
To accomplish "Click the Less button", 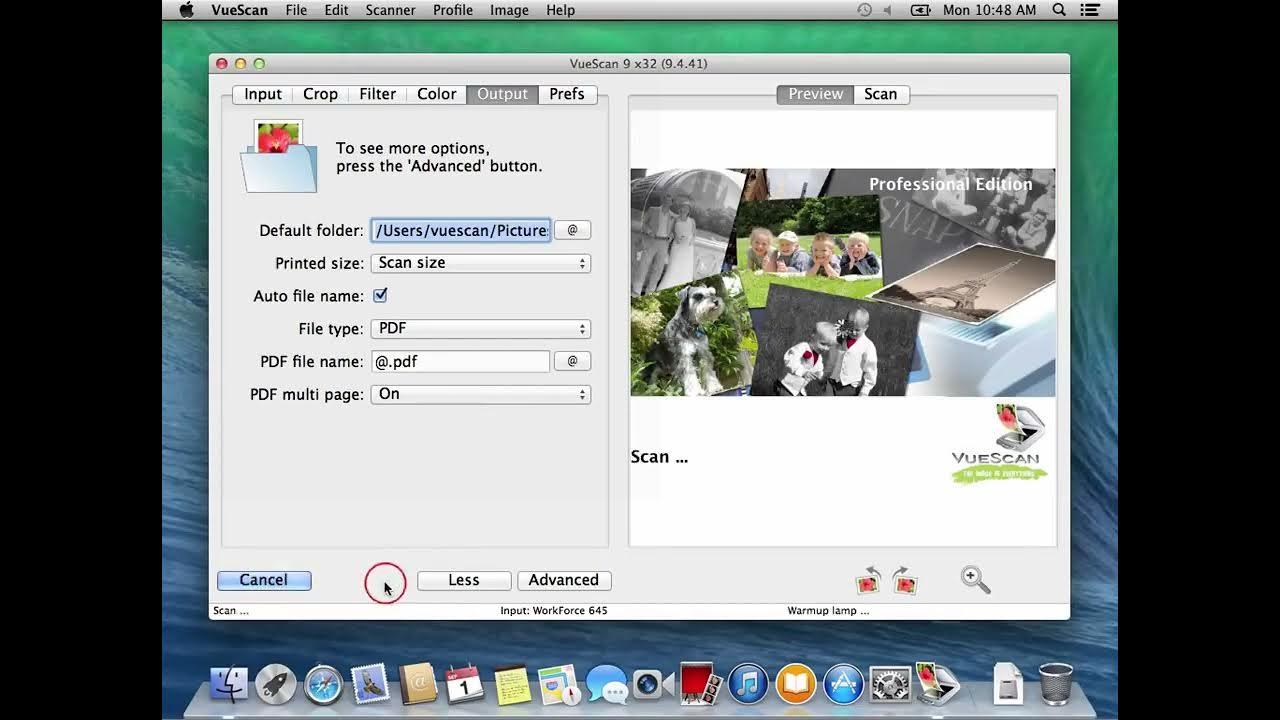I will 464,580.
